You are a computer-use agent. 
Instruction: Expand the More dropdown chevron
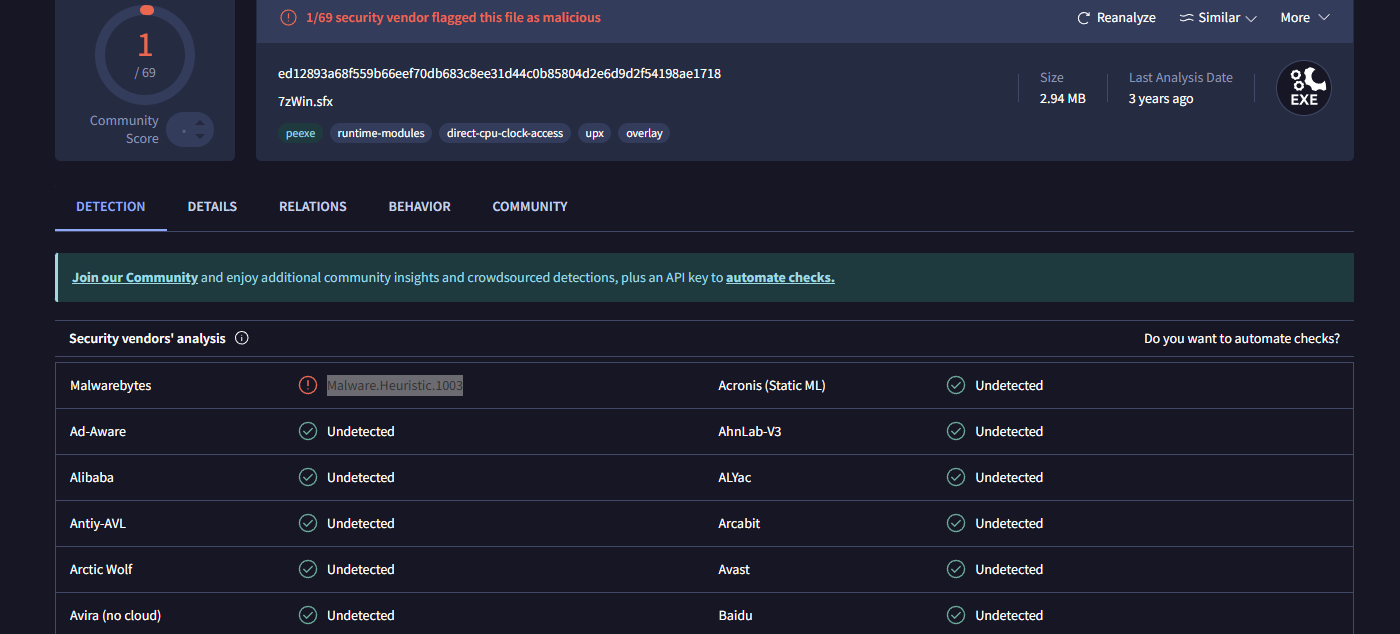tap(1324, 18)
